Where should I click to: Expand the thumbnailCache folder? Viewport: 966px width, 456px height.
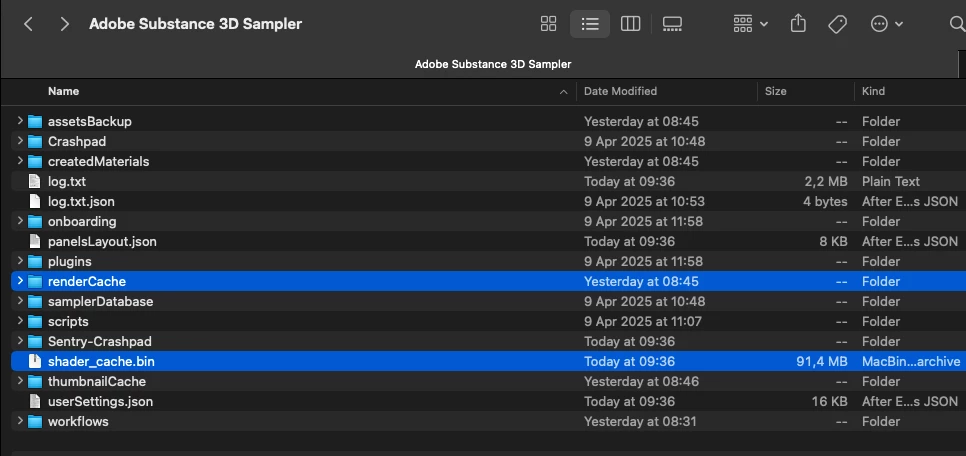coord(20,381)
